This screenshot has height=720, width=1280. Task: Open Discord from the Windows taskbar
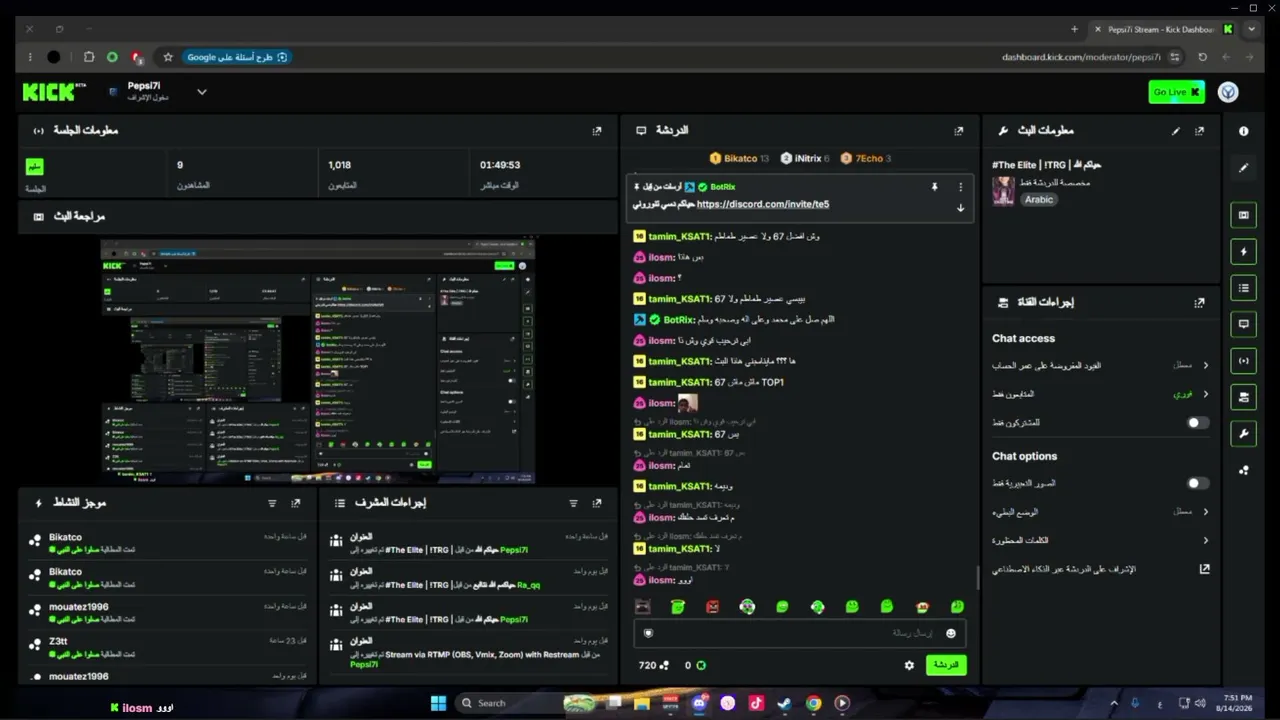click(700, 703)
